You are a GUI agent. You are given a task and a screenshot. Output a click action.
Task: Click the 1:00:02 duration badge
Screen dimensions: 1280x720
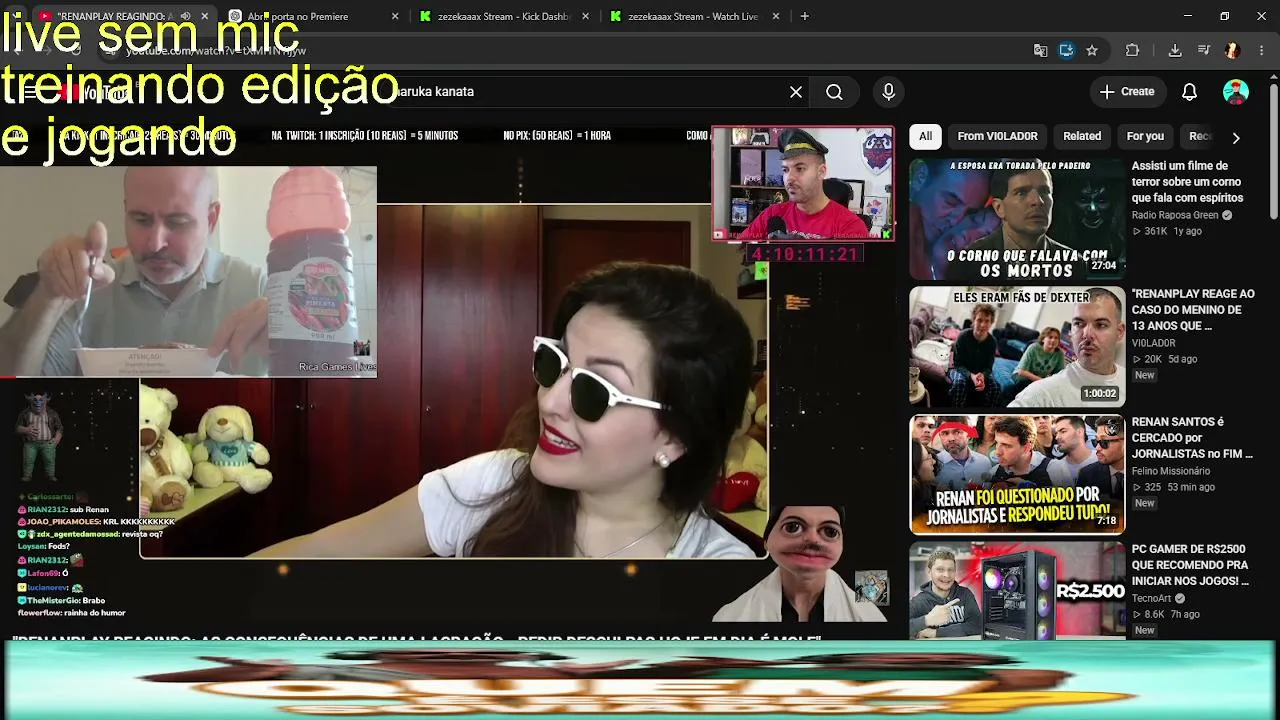pos(1100,394)
